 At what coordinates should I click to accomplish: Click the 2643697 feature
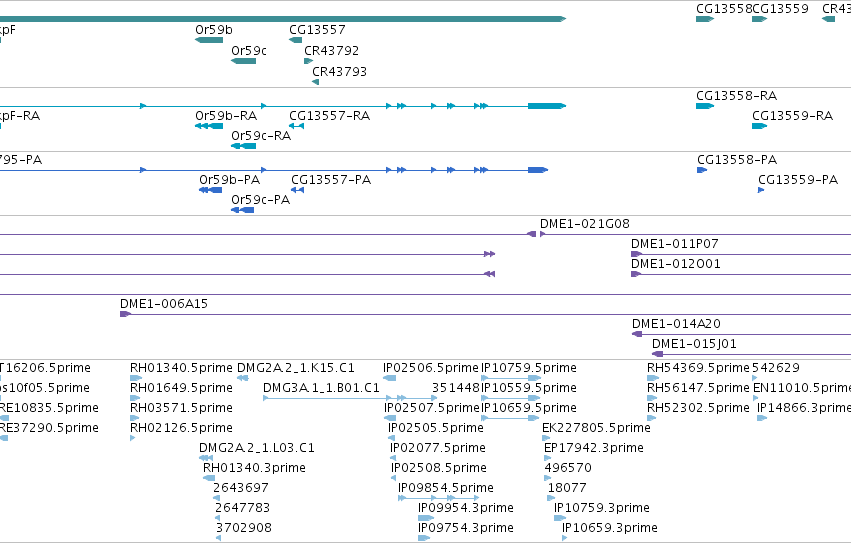217,498
